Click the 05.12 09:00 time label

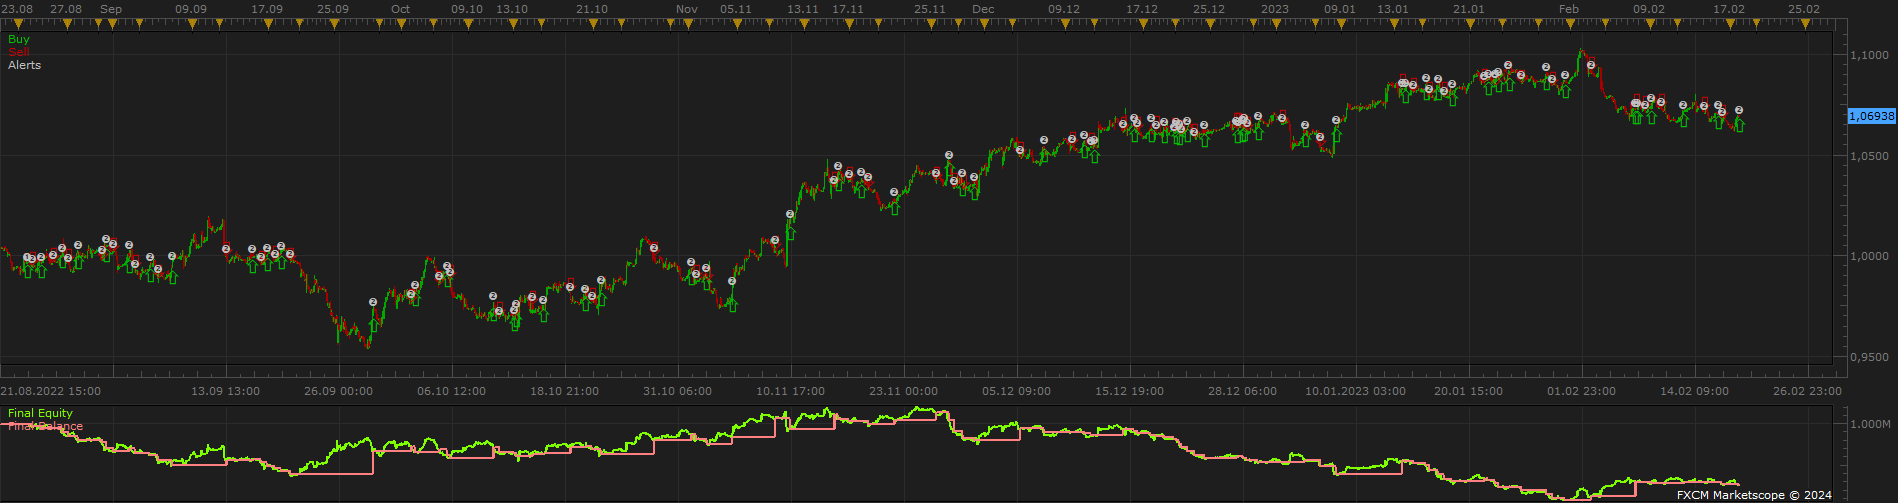(x=1017, y=391)
